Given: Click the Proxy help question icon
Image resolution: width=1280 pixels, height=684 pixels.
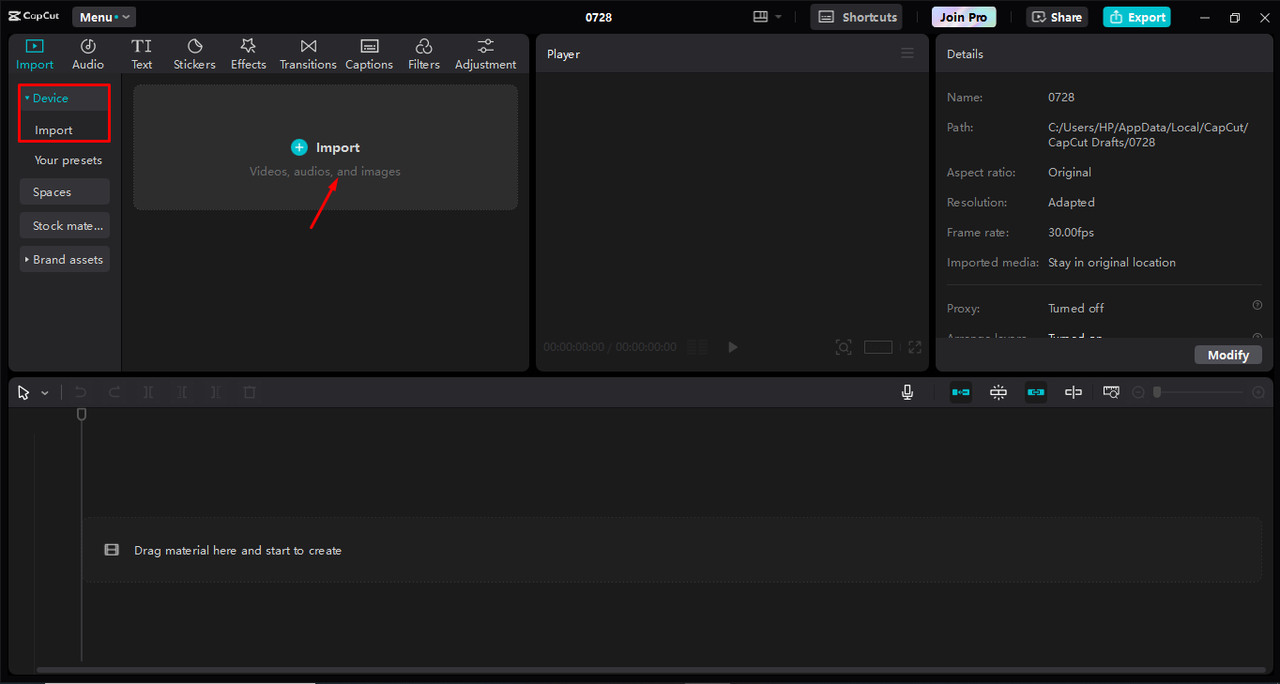Looking at the screenshot, I should [1257, 306].
